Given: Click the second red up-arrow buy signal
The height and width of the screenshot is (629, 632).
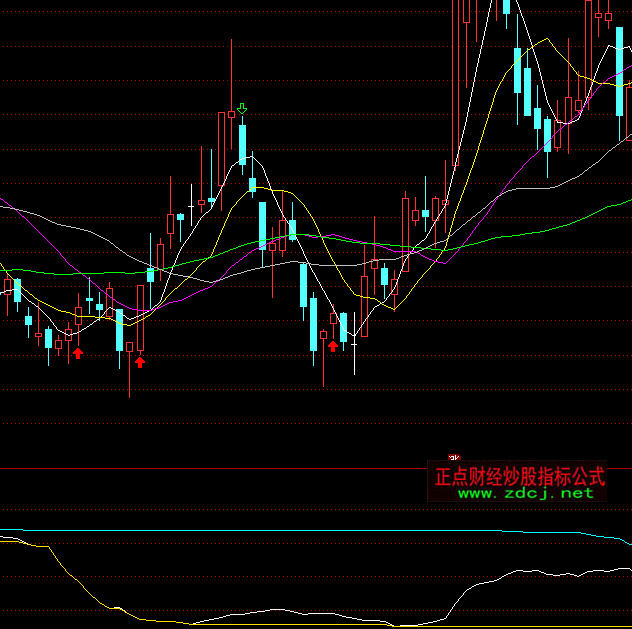Looking at the screenshot, I should click(x=140, y=361).
